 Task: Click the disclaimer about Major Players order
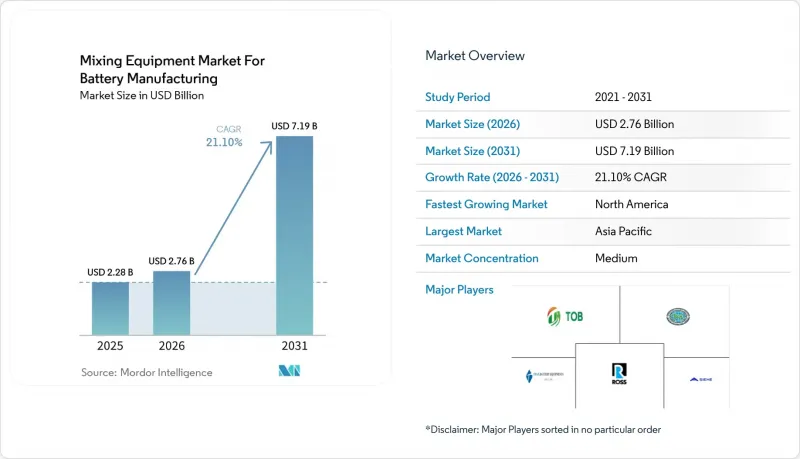(543, 429)
